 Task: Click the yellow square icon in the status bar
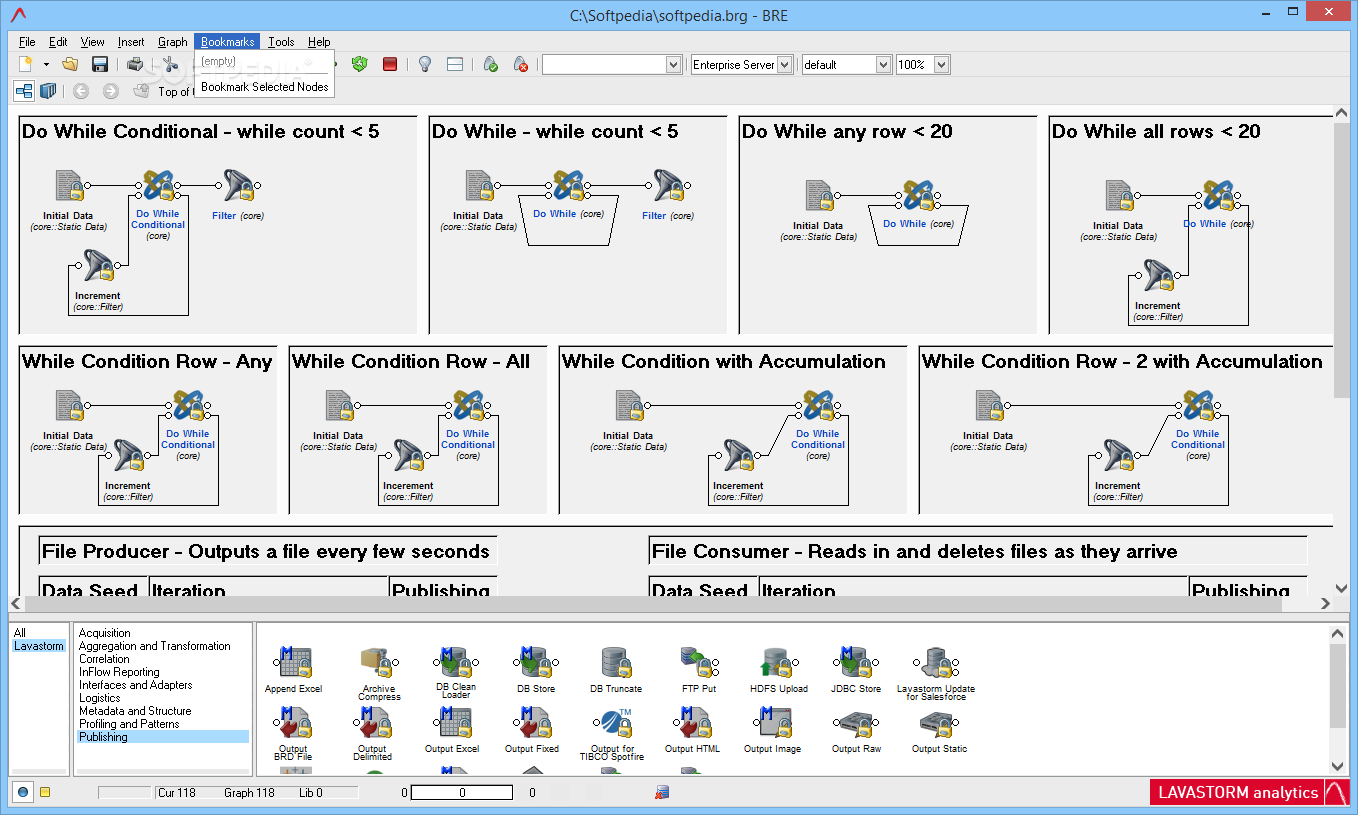click(45, 792)
